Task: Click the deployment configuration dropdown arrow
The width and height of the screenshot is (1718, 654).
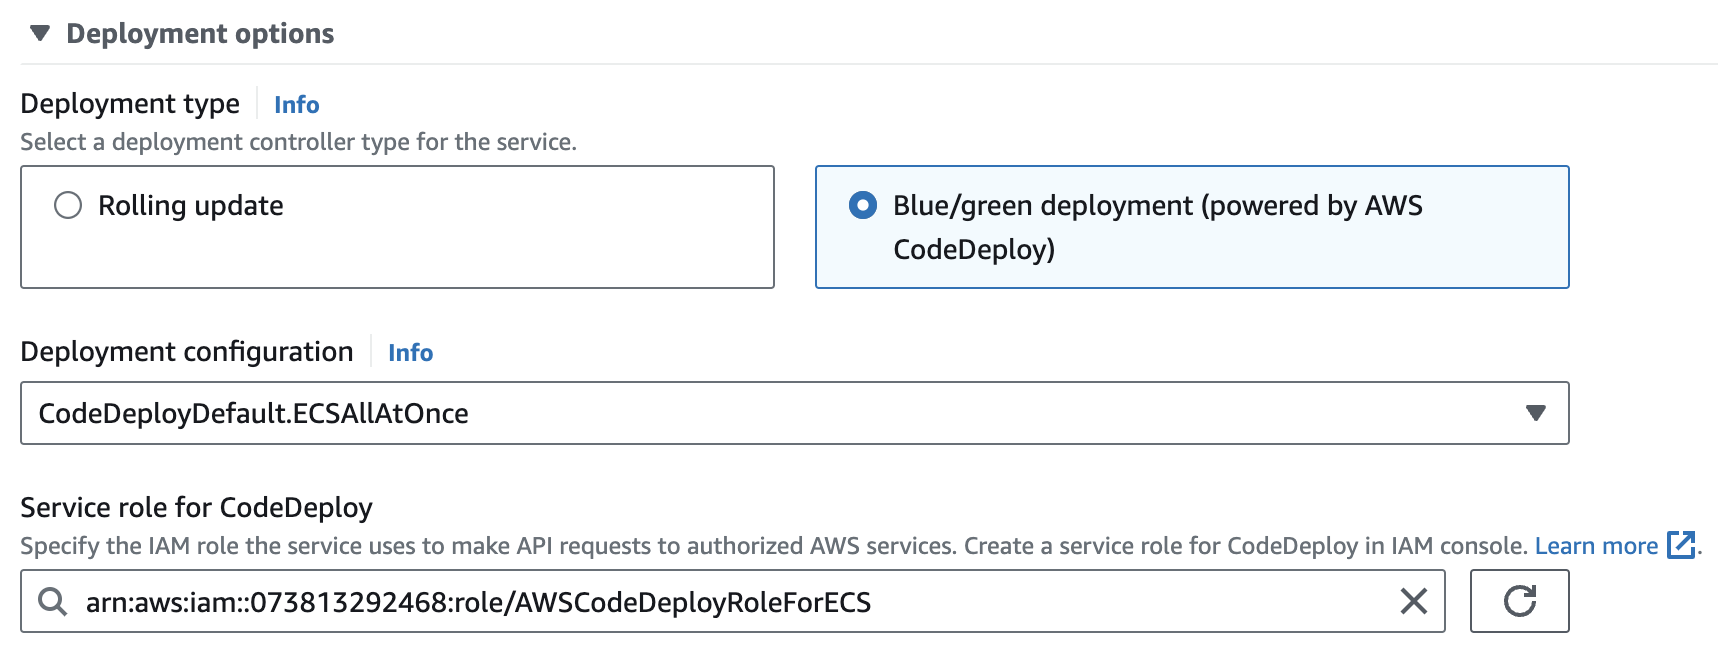Action: pos(1536,413)
